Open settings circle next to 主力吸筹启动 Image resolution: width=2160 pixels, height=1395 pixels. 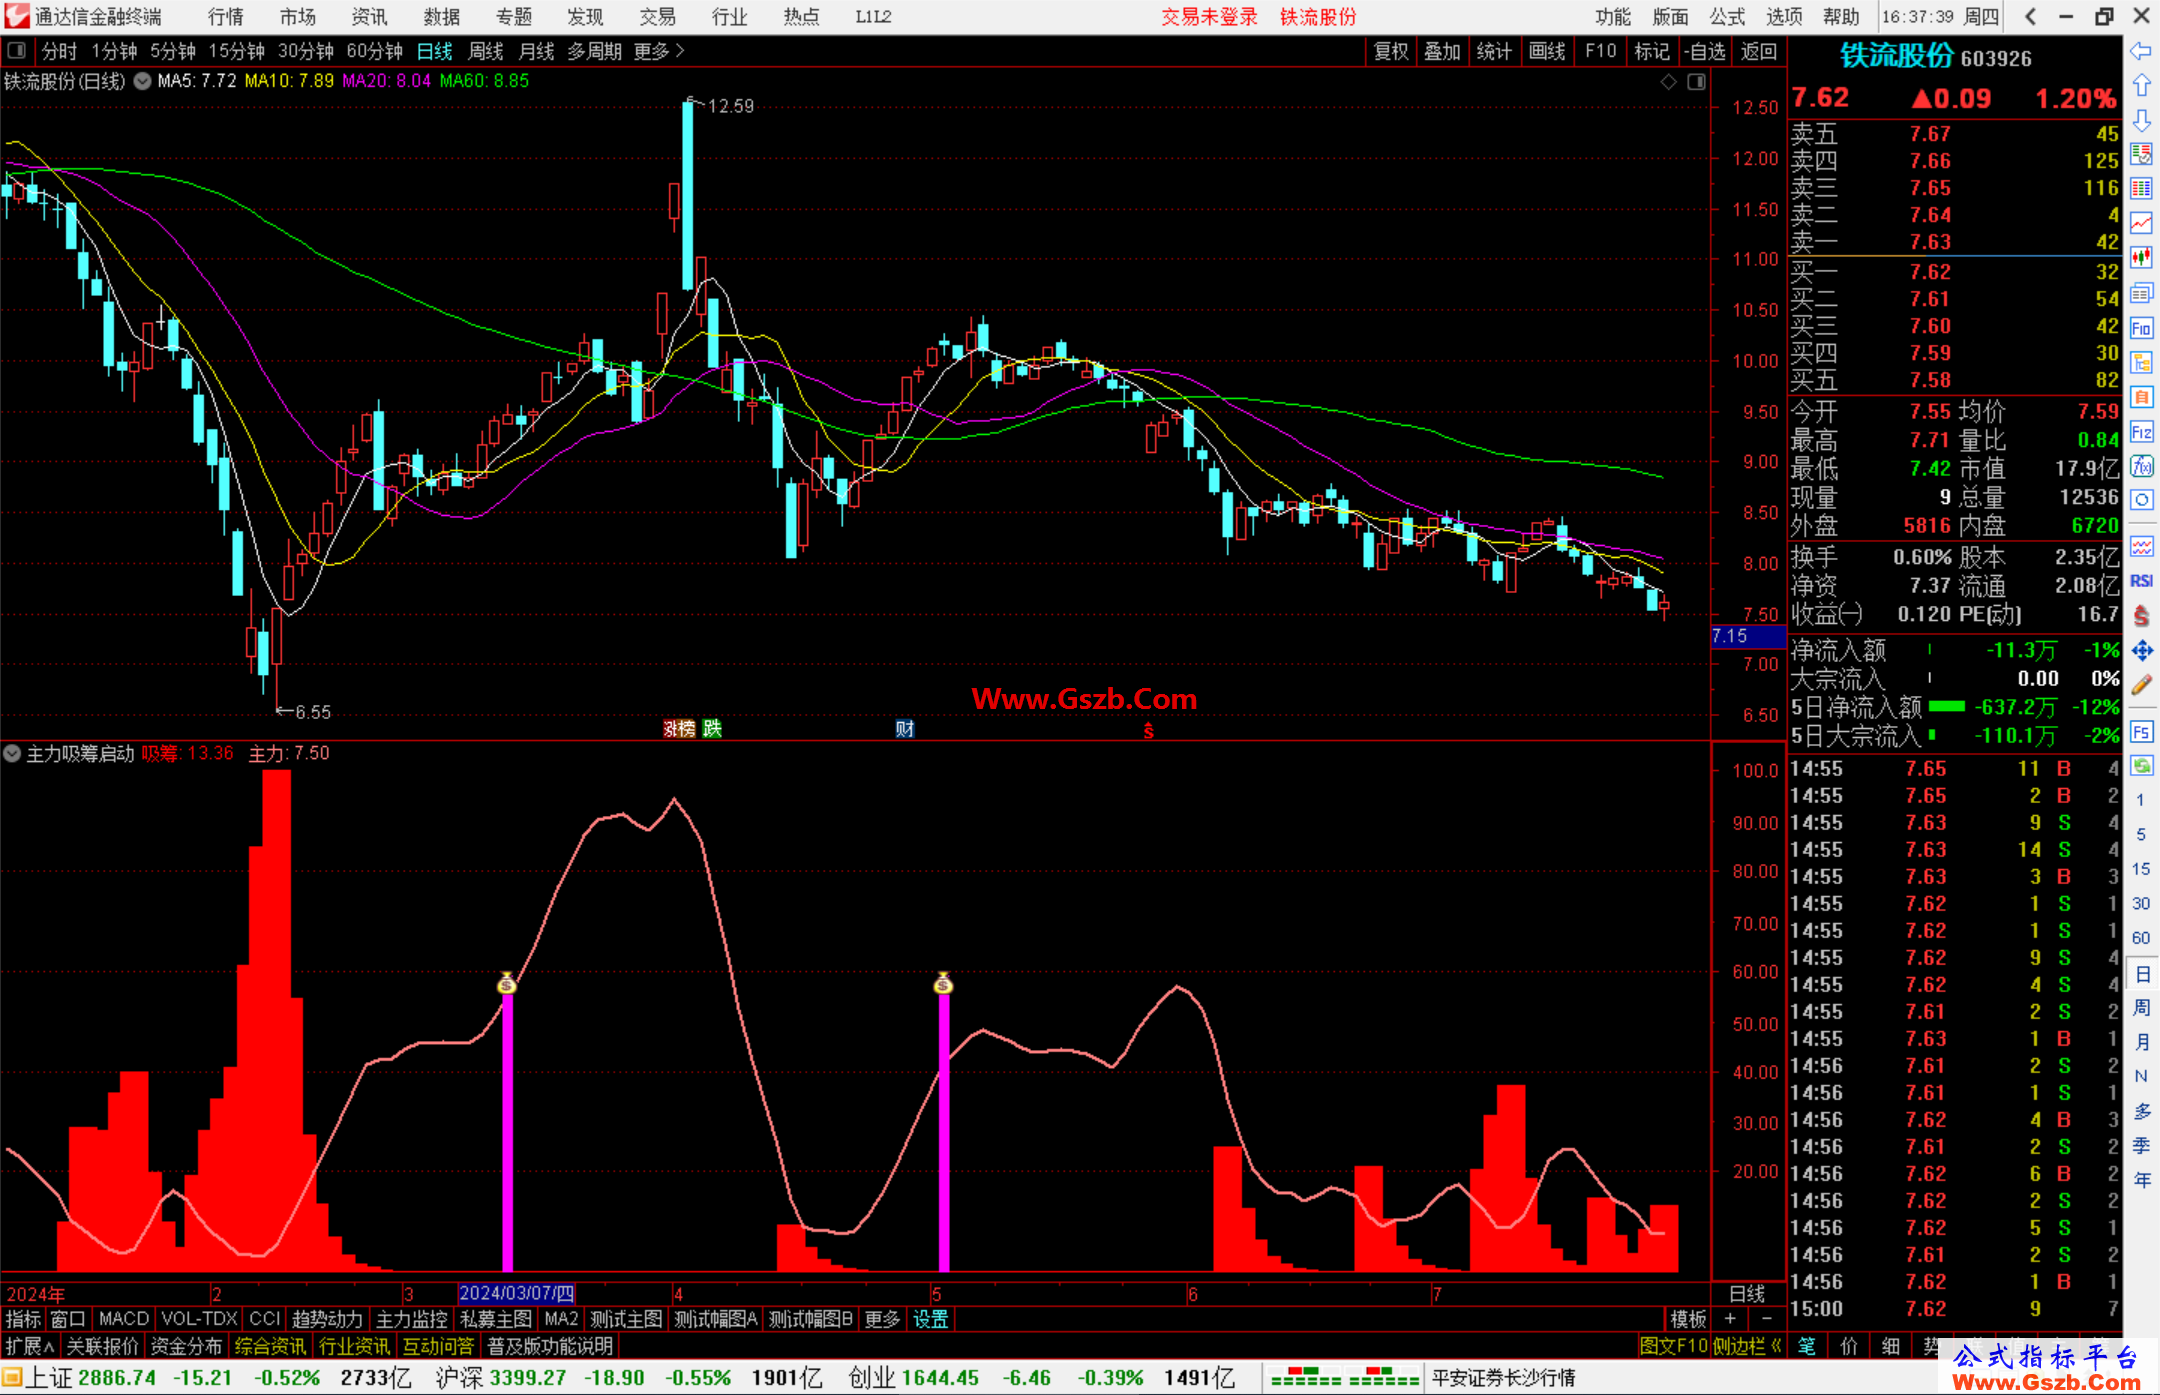12,753
